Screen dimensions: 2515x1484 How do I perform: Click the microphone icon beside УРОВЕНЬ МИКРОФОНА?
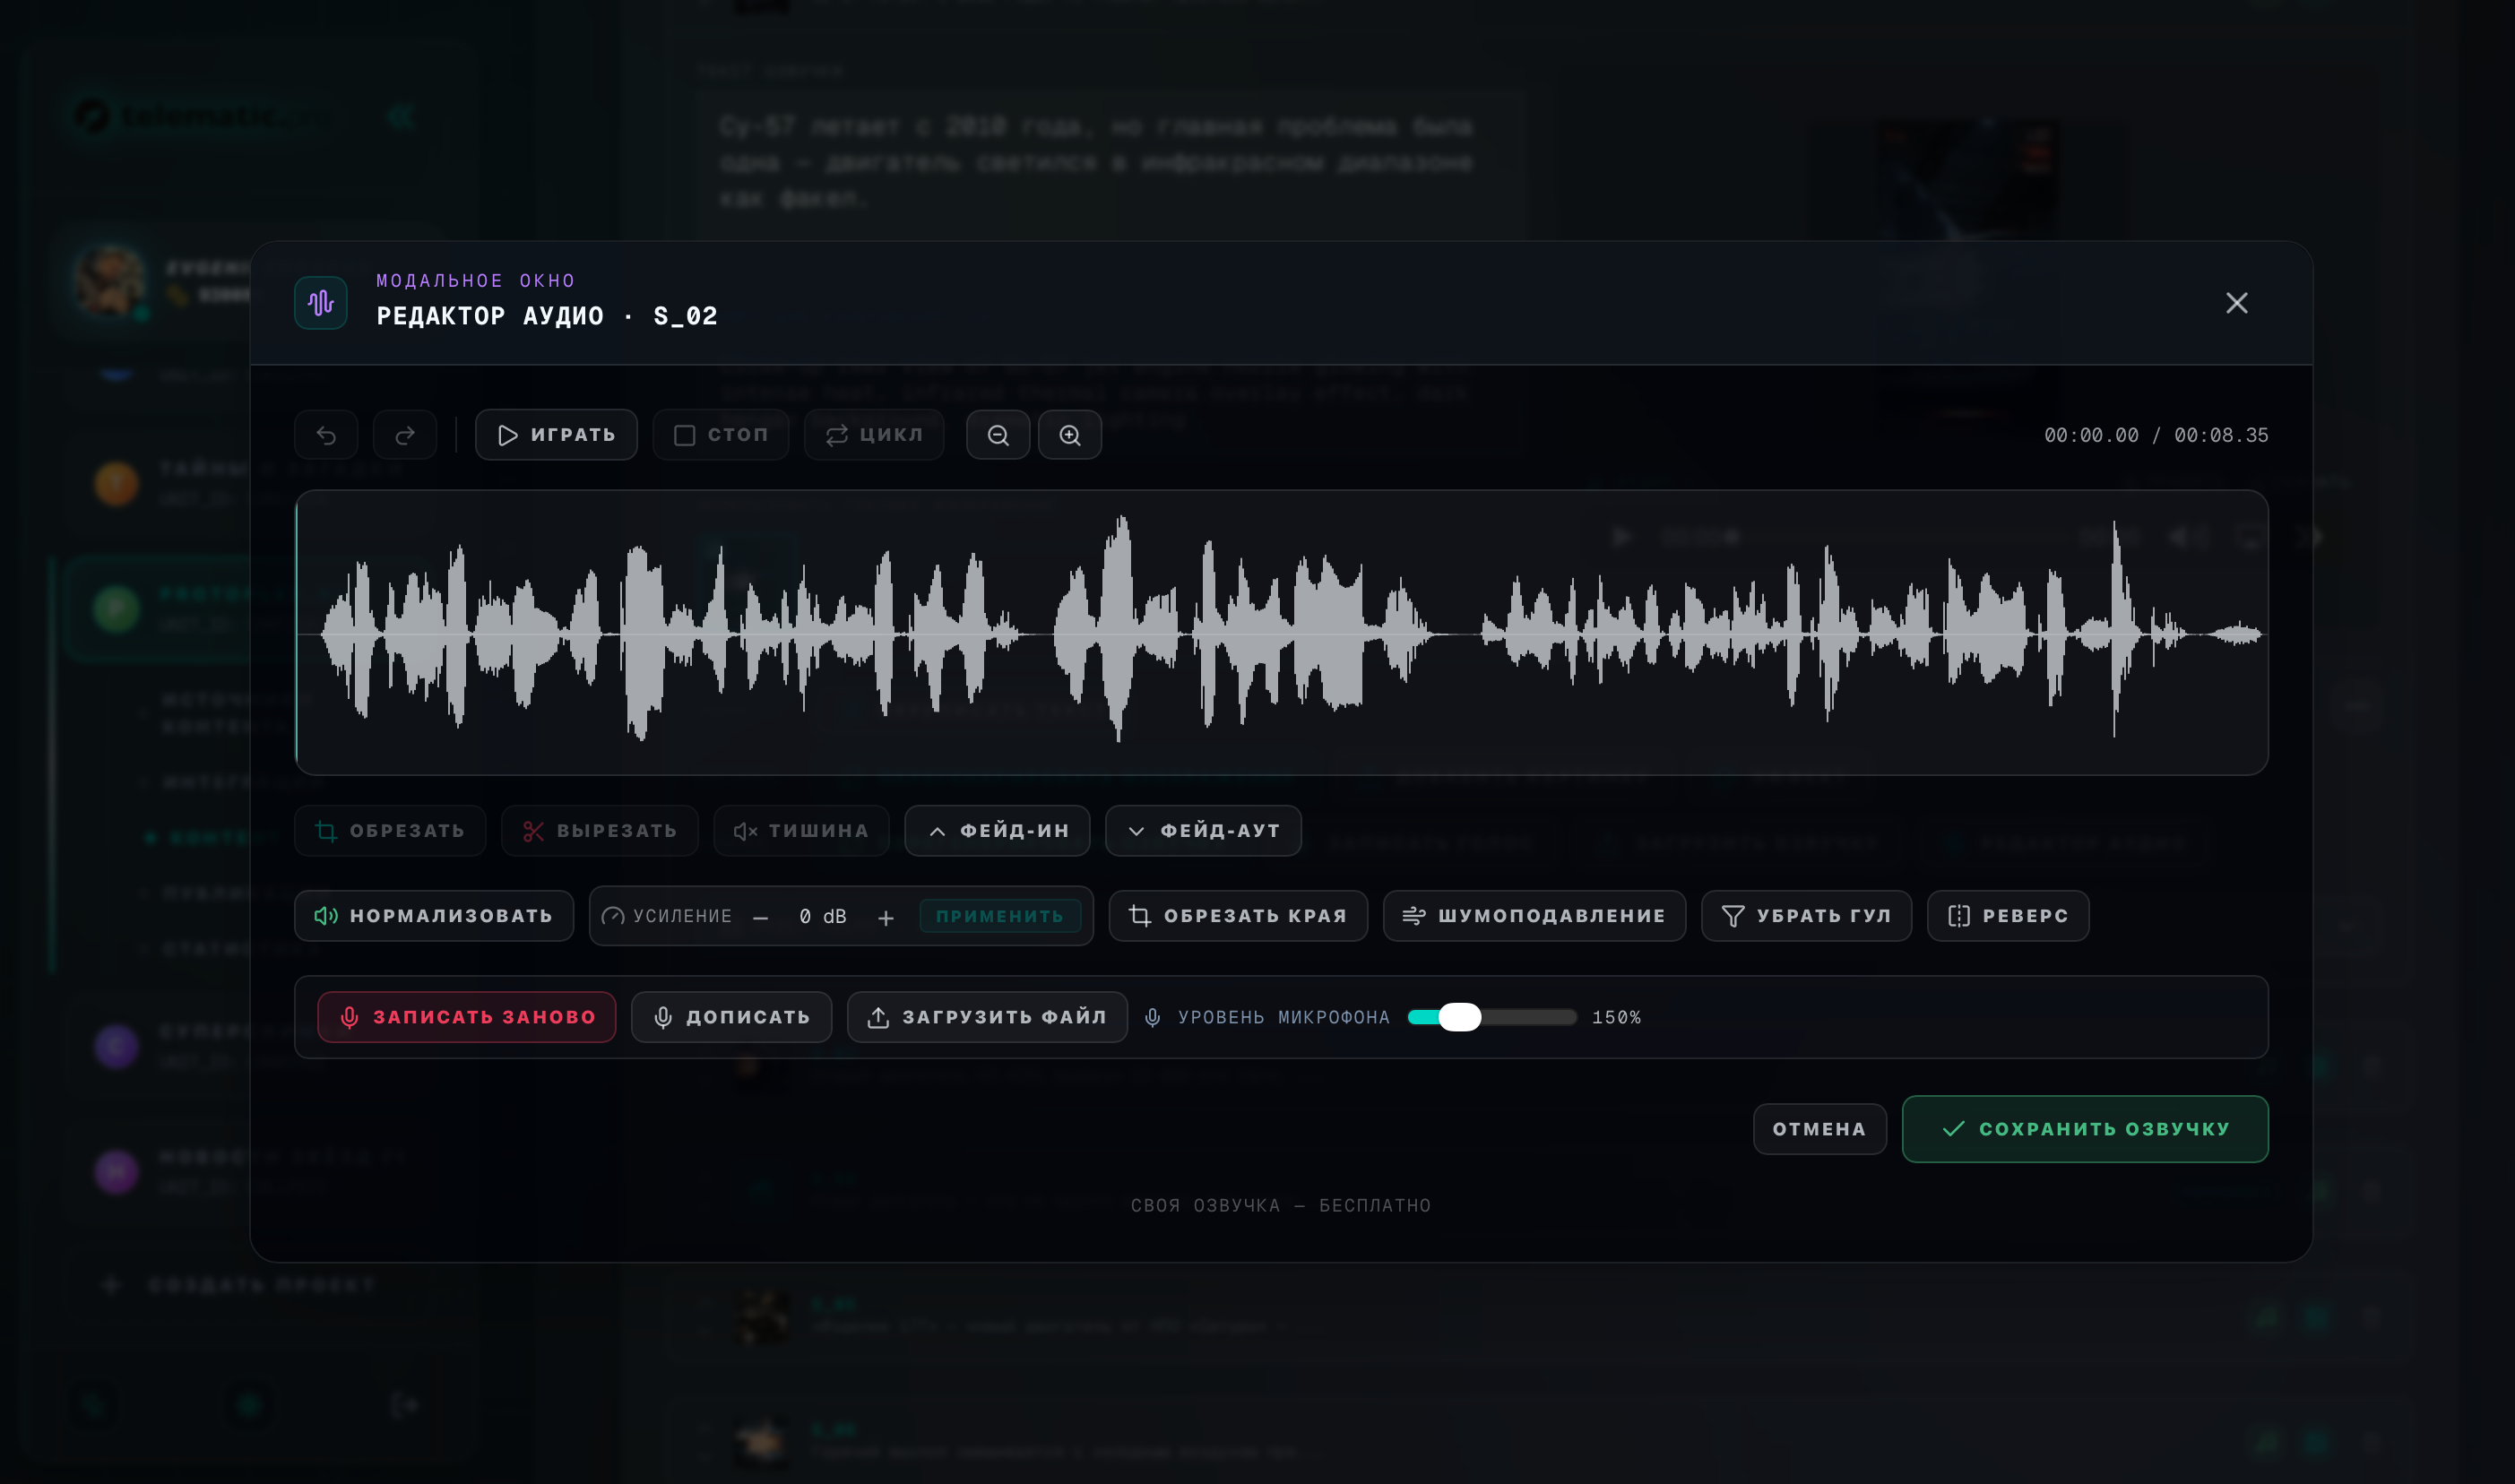pos(1153,1017)
